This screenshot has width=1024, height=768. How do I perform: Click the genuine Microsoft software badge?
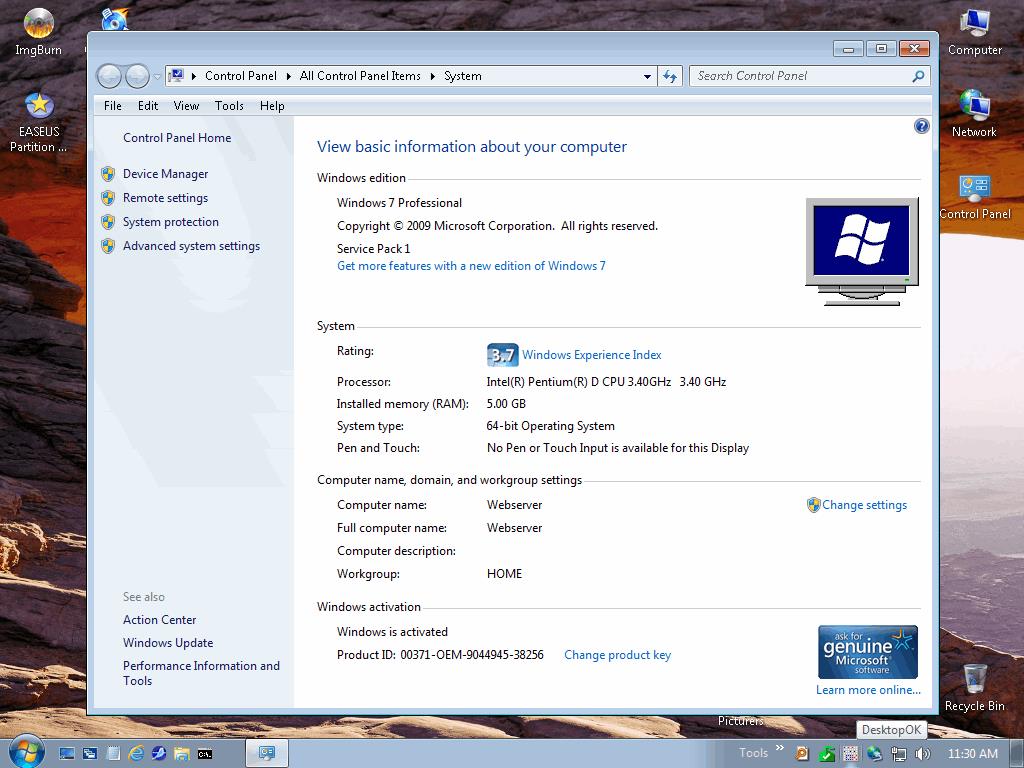point(867,652)
